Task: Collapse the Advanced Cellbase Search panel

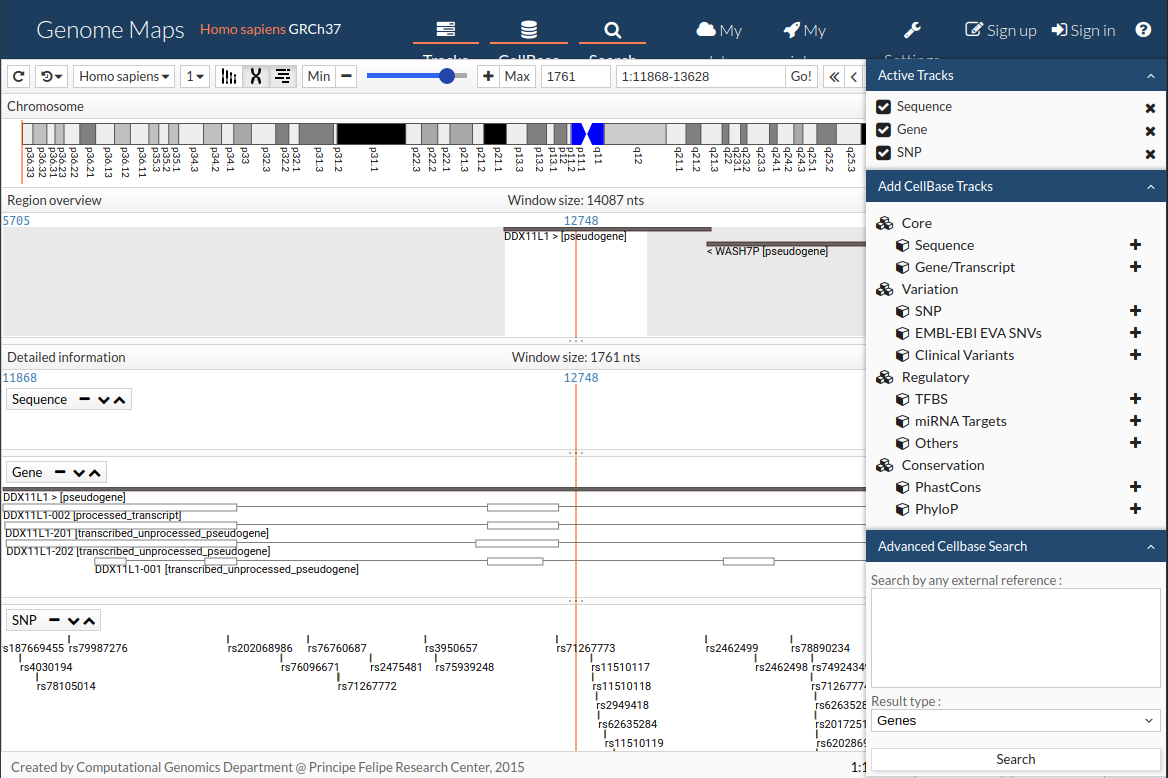Action: (1151, 546)
